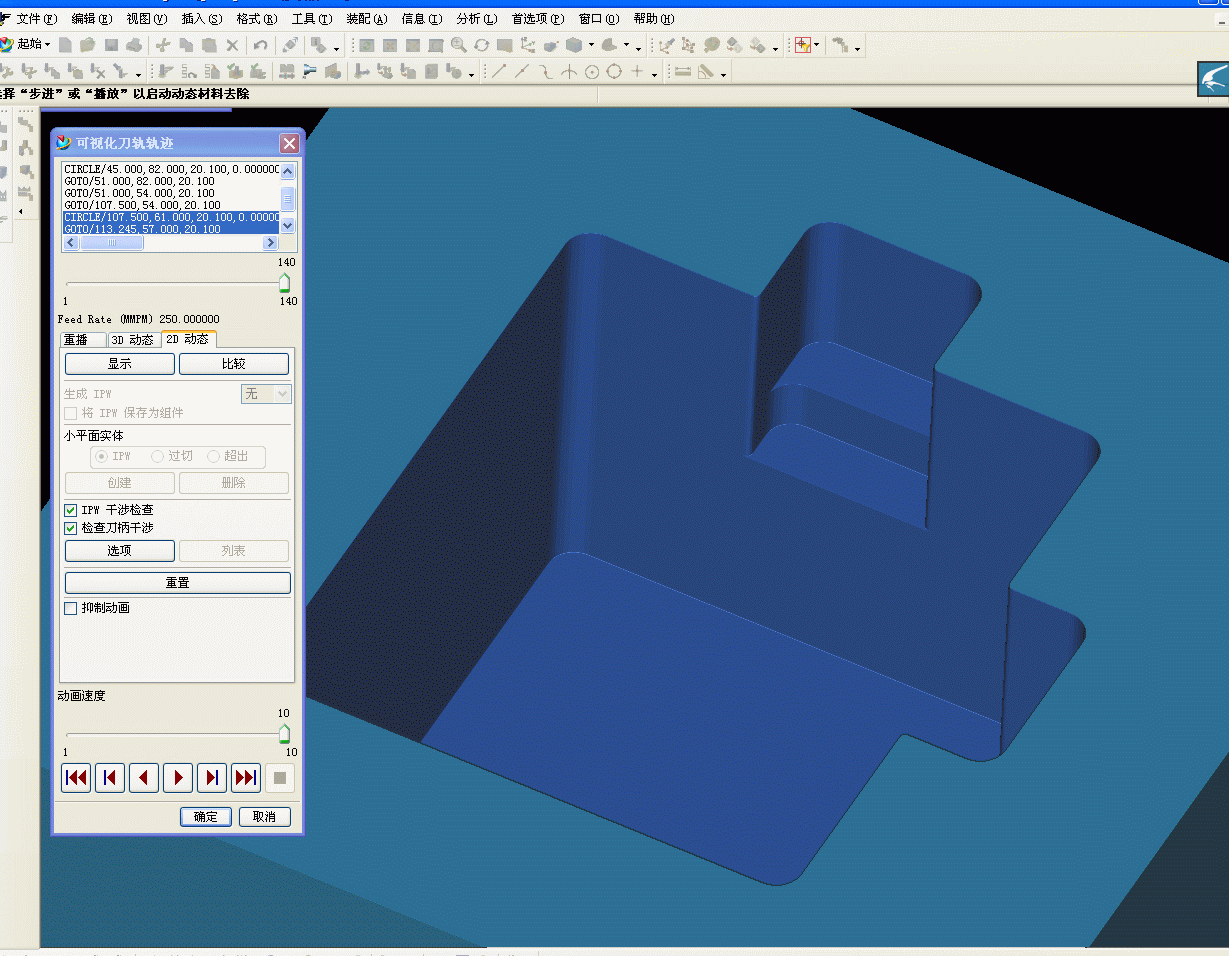Rewind to first toolpath event button
Screen dimensions: 1229x956
click(76, 778)
